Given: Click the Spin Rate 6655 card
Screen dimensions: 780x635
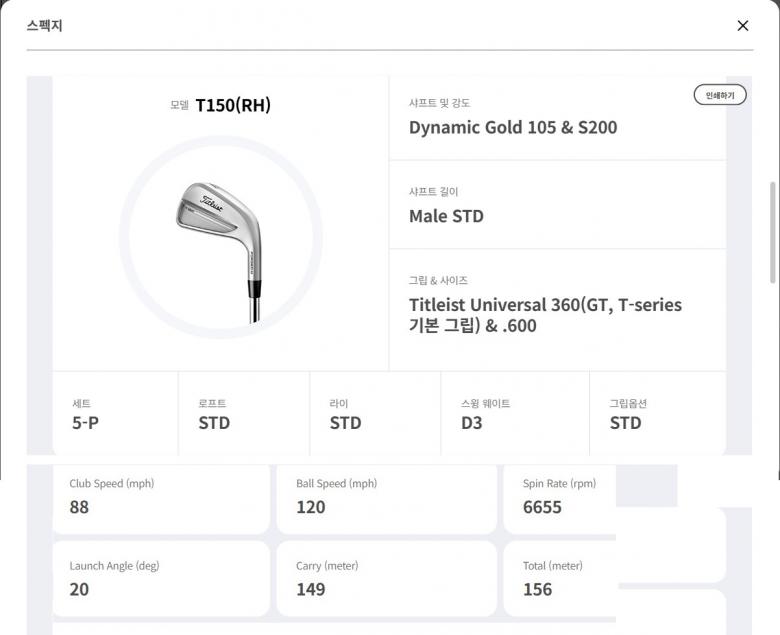Looking at the screenshot, I should (560, 497).
